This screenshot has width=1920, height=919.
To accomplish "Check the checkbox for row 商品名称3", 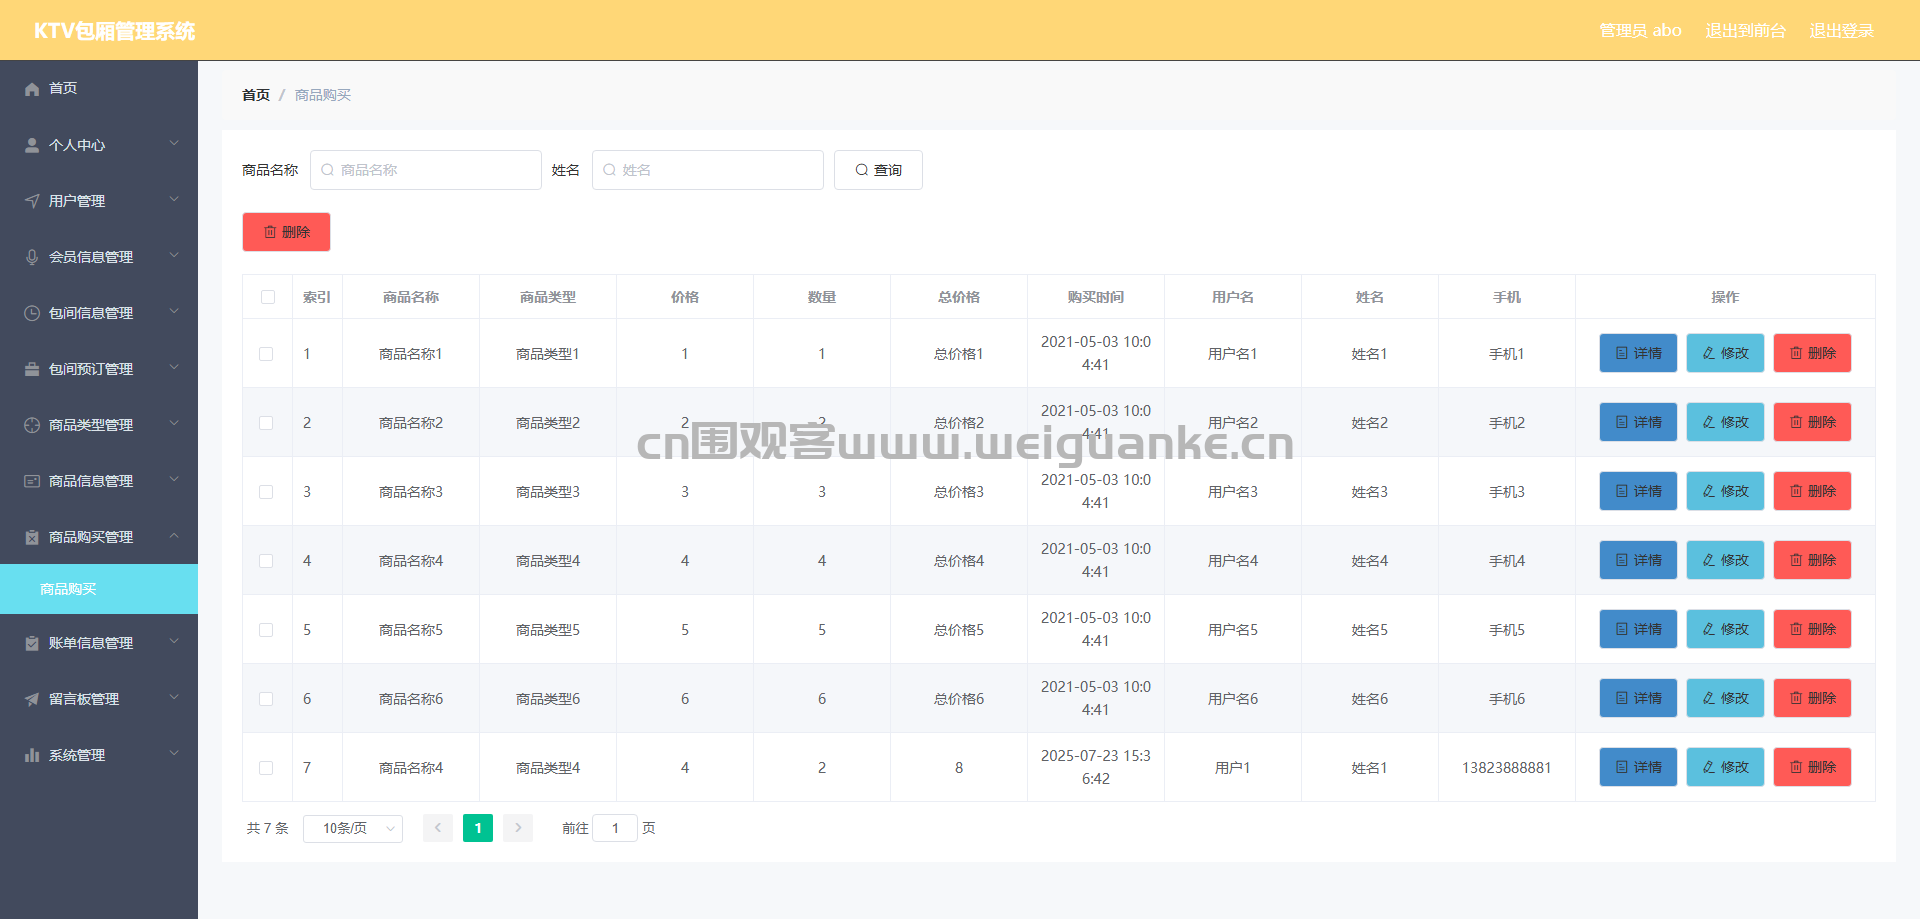I will [266, 492].
